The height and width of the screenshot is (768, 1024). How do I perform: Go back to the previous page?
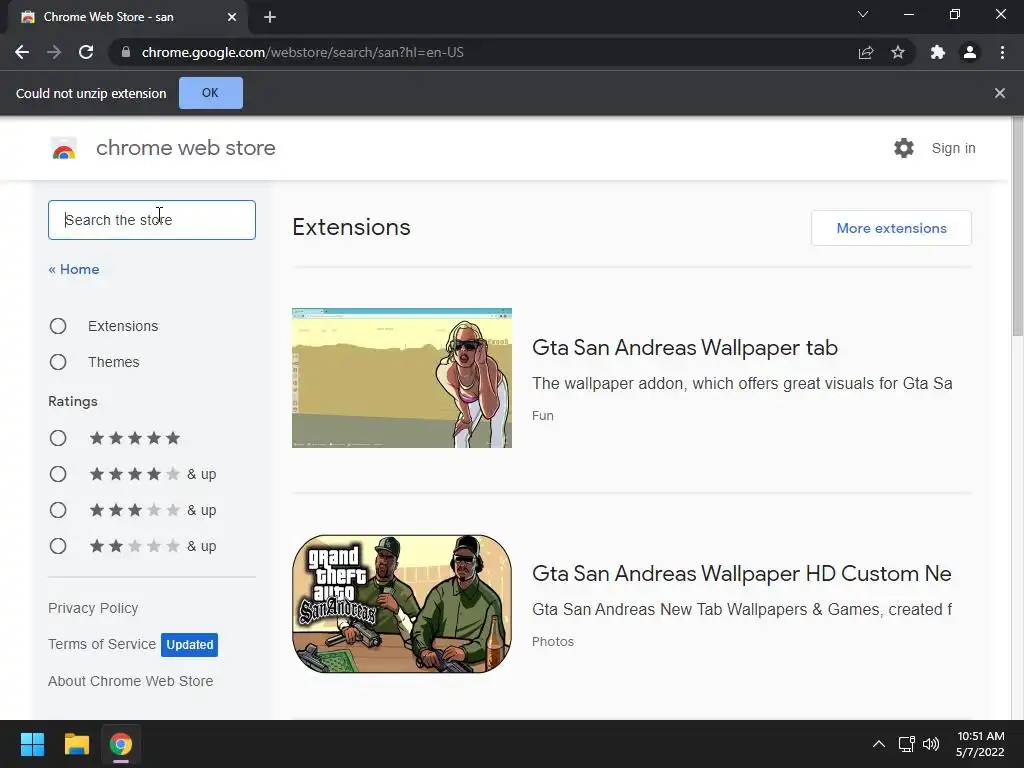[22, 52]
